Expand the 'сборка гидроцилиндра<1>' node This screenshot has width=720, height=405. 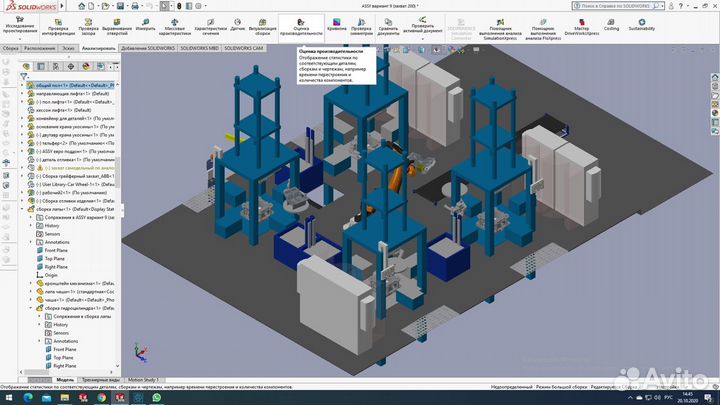tap(31, 308)
